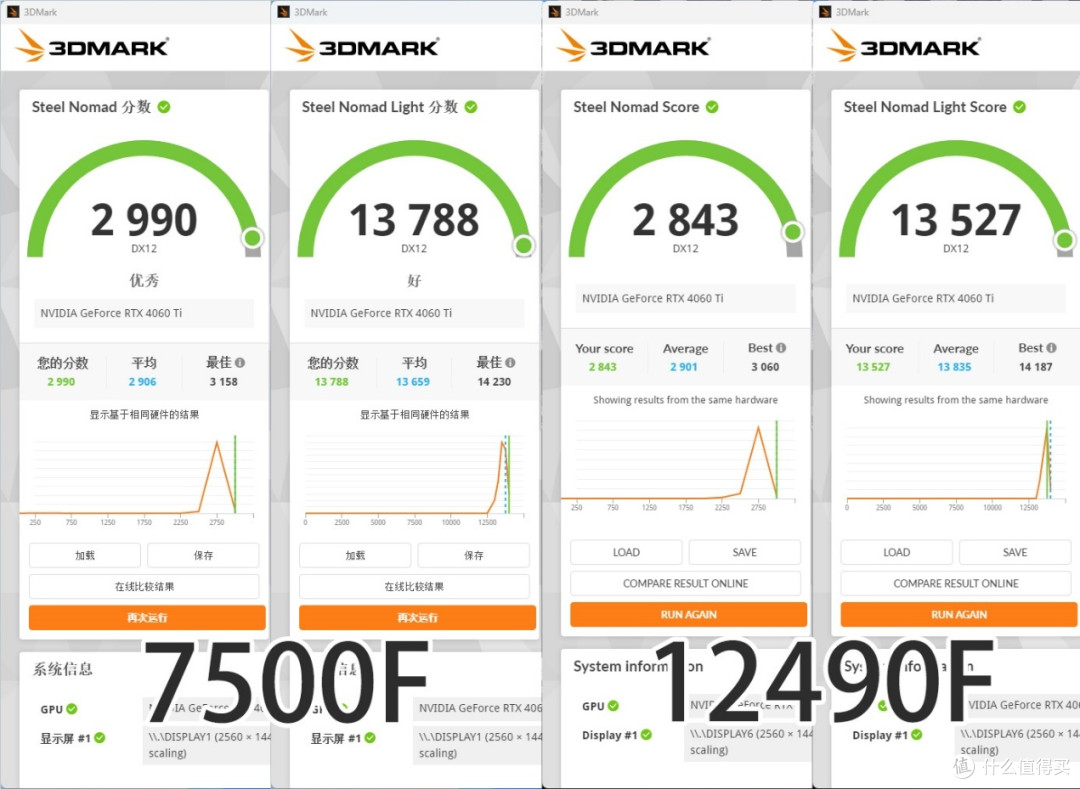Click info icon beside Best in Steel Nomad Light Score panel

(1051, 348)
